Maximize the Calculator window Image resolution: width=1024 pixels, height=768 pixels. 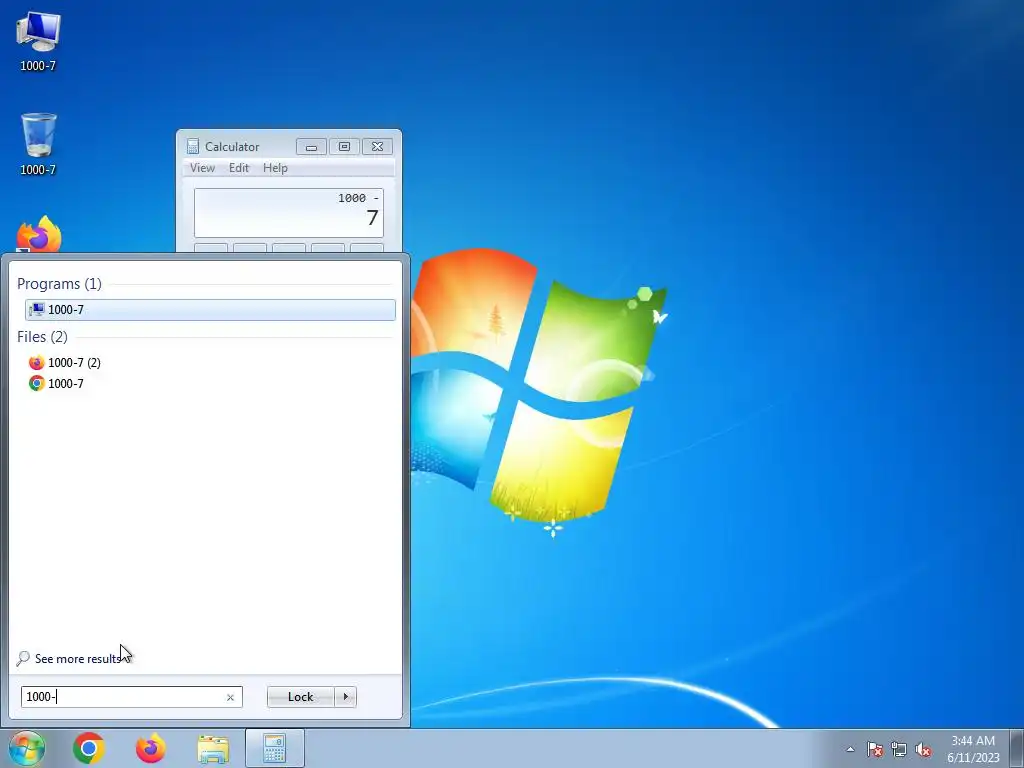(x=344, y=147)
